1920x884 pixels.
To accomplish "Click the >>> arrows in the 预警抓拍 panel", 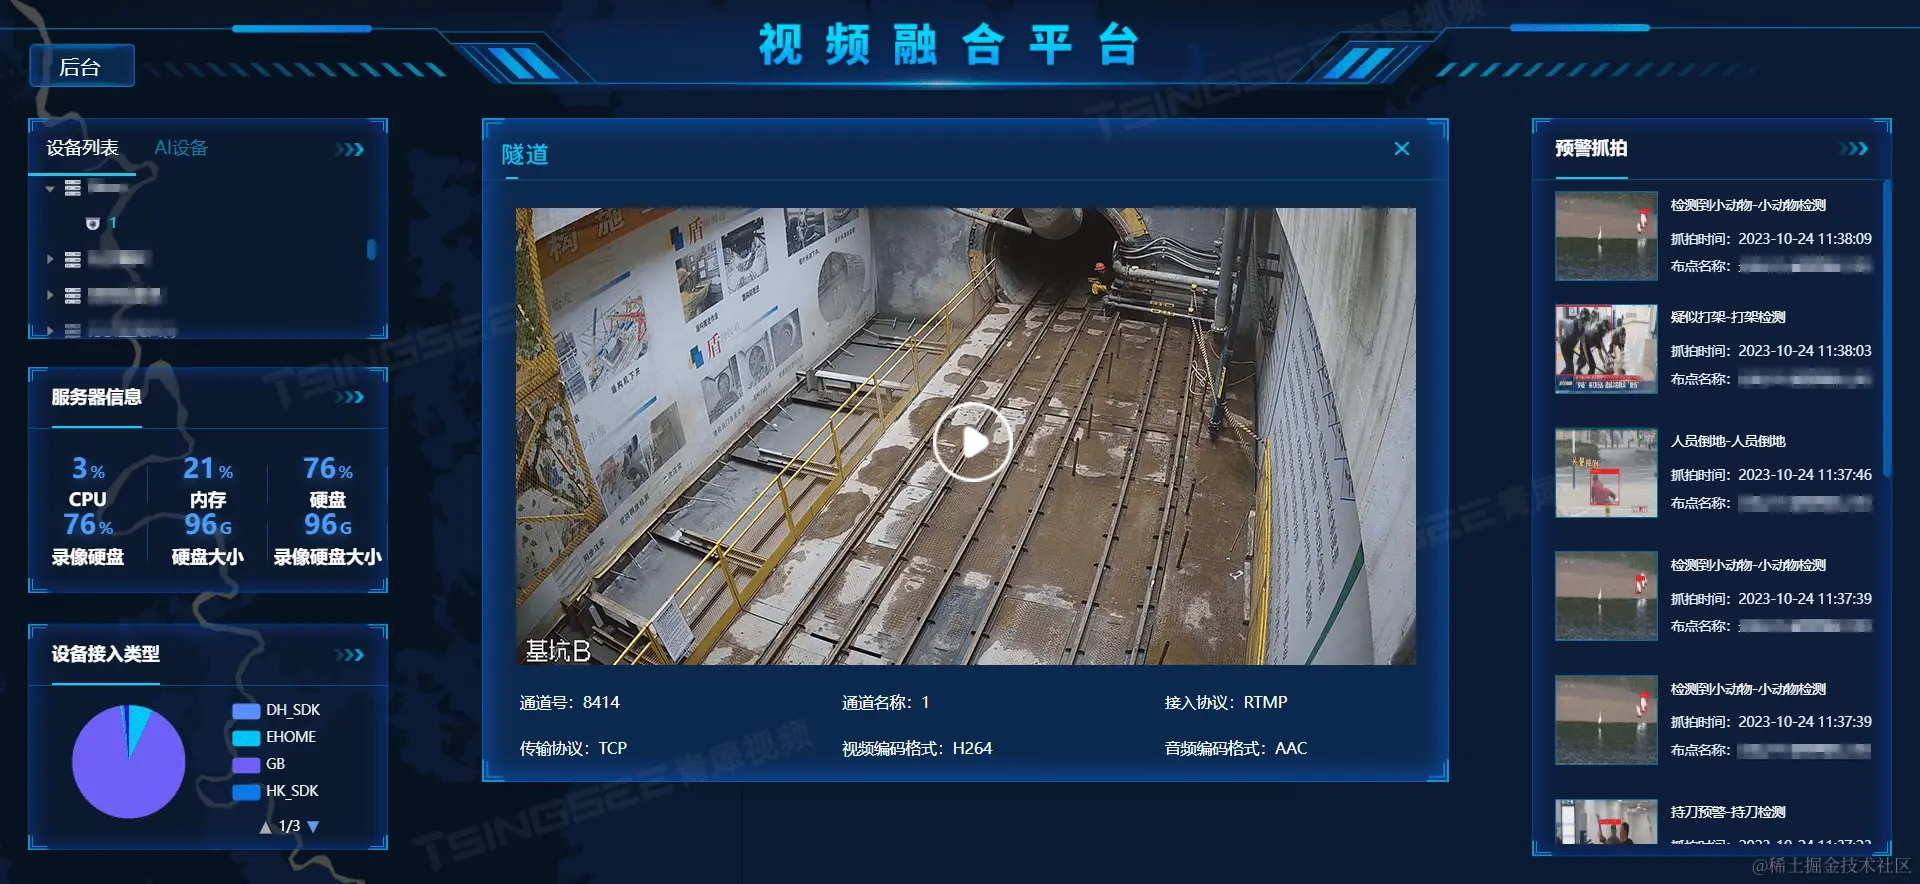I will (x=1854, y=149).
